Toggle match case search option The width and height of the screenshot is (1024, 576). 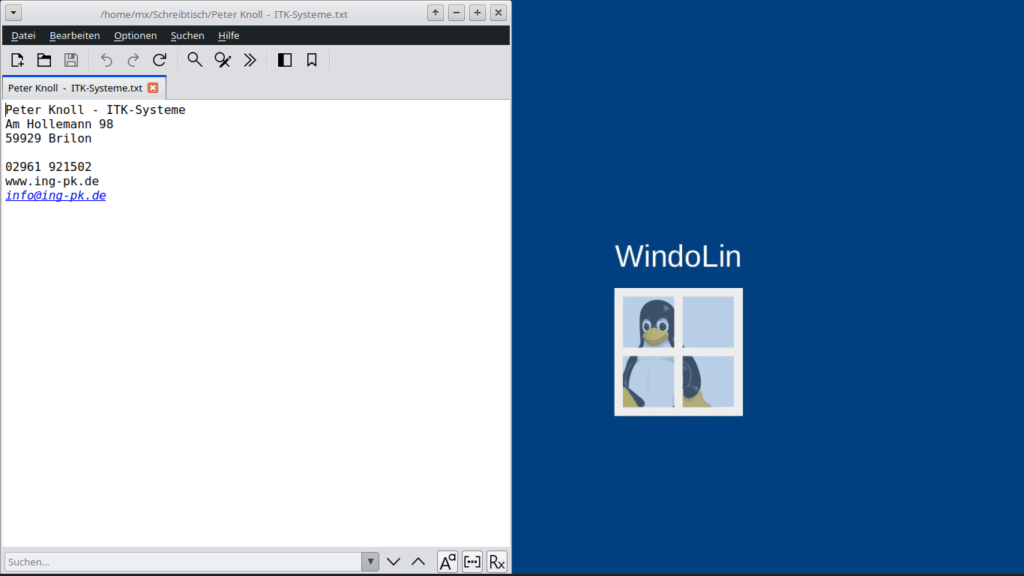pyautogui.click(x=447, y=562)
